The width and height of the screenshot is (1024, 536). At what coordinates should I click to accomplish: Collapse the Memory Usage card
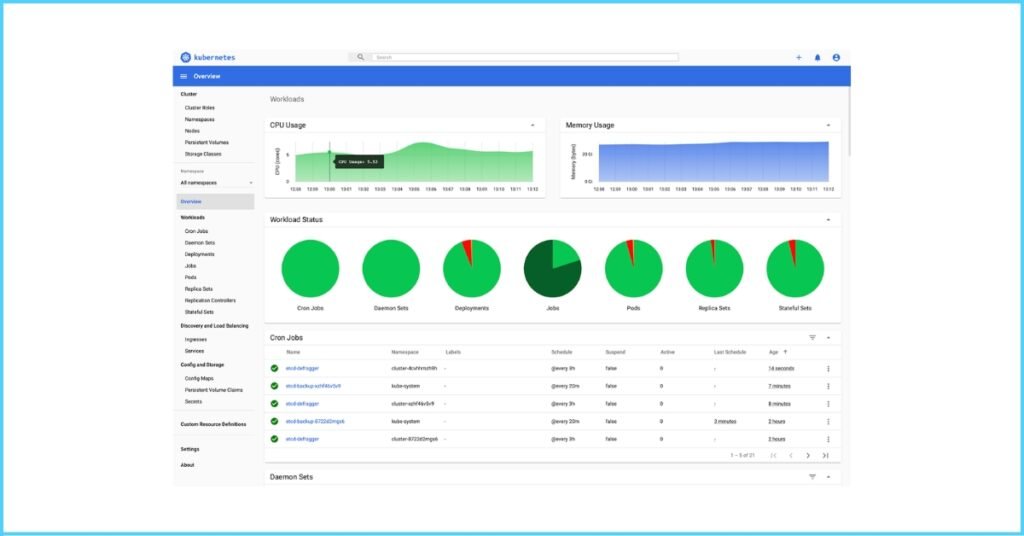[x=828, y=125]
